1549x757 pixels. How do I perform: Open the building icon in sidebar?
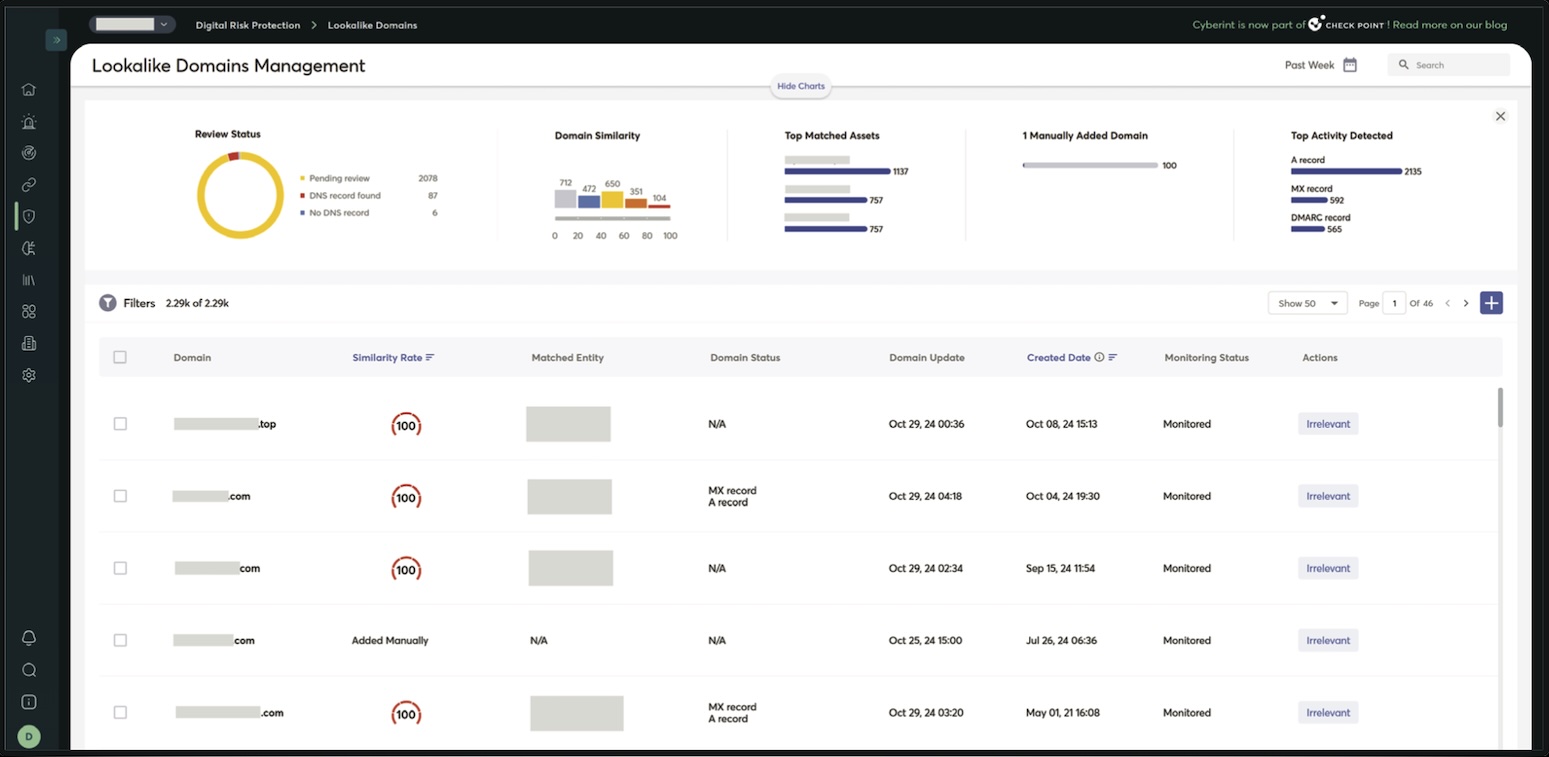(x=29, y=343)
